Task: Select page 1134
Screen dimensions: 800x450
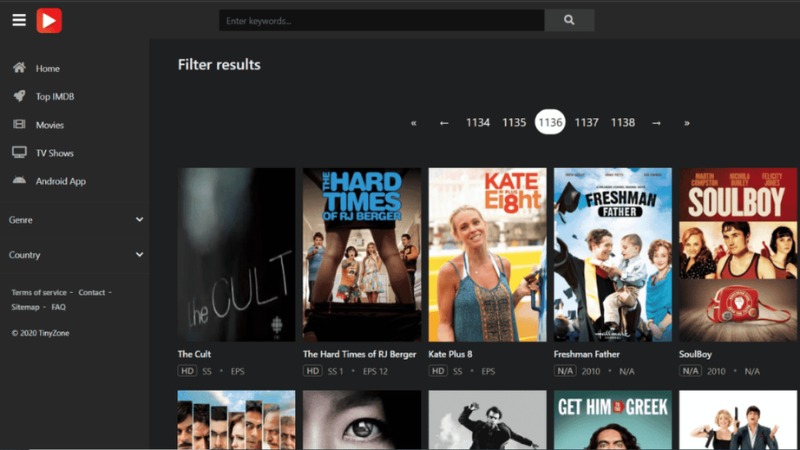Action: coord(478,123)
